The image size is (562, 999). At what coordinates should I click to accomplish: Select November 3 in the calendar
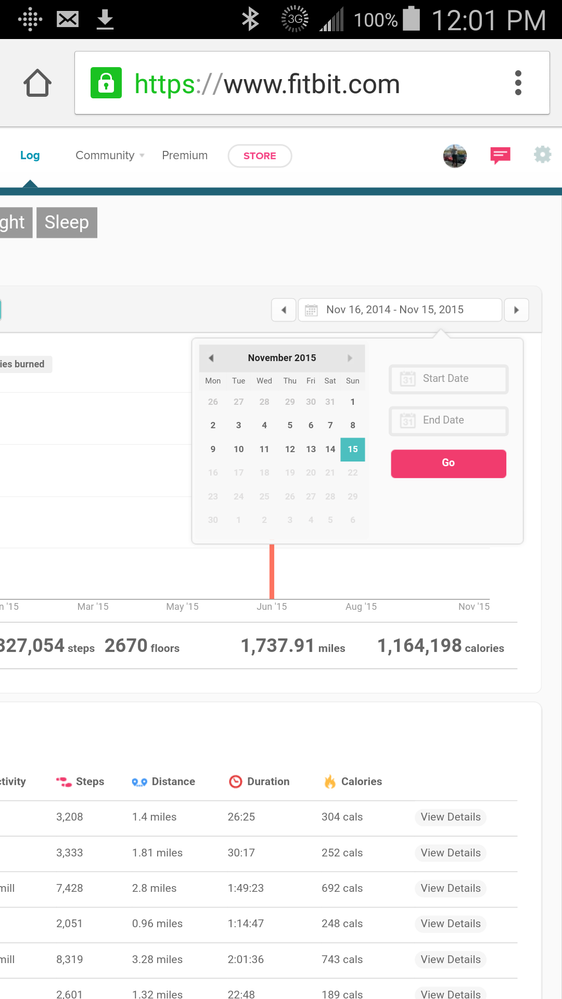[238, 426]
